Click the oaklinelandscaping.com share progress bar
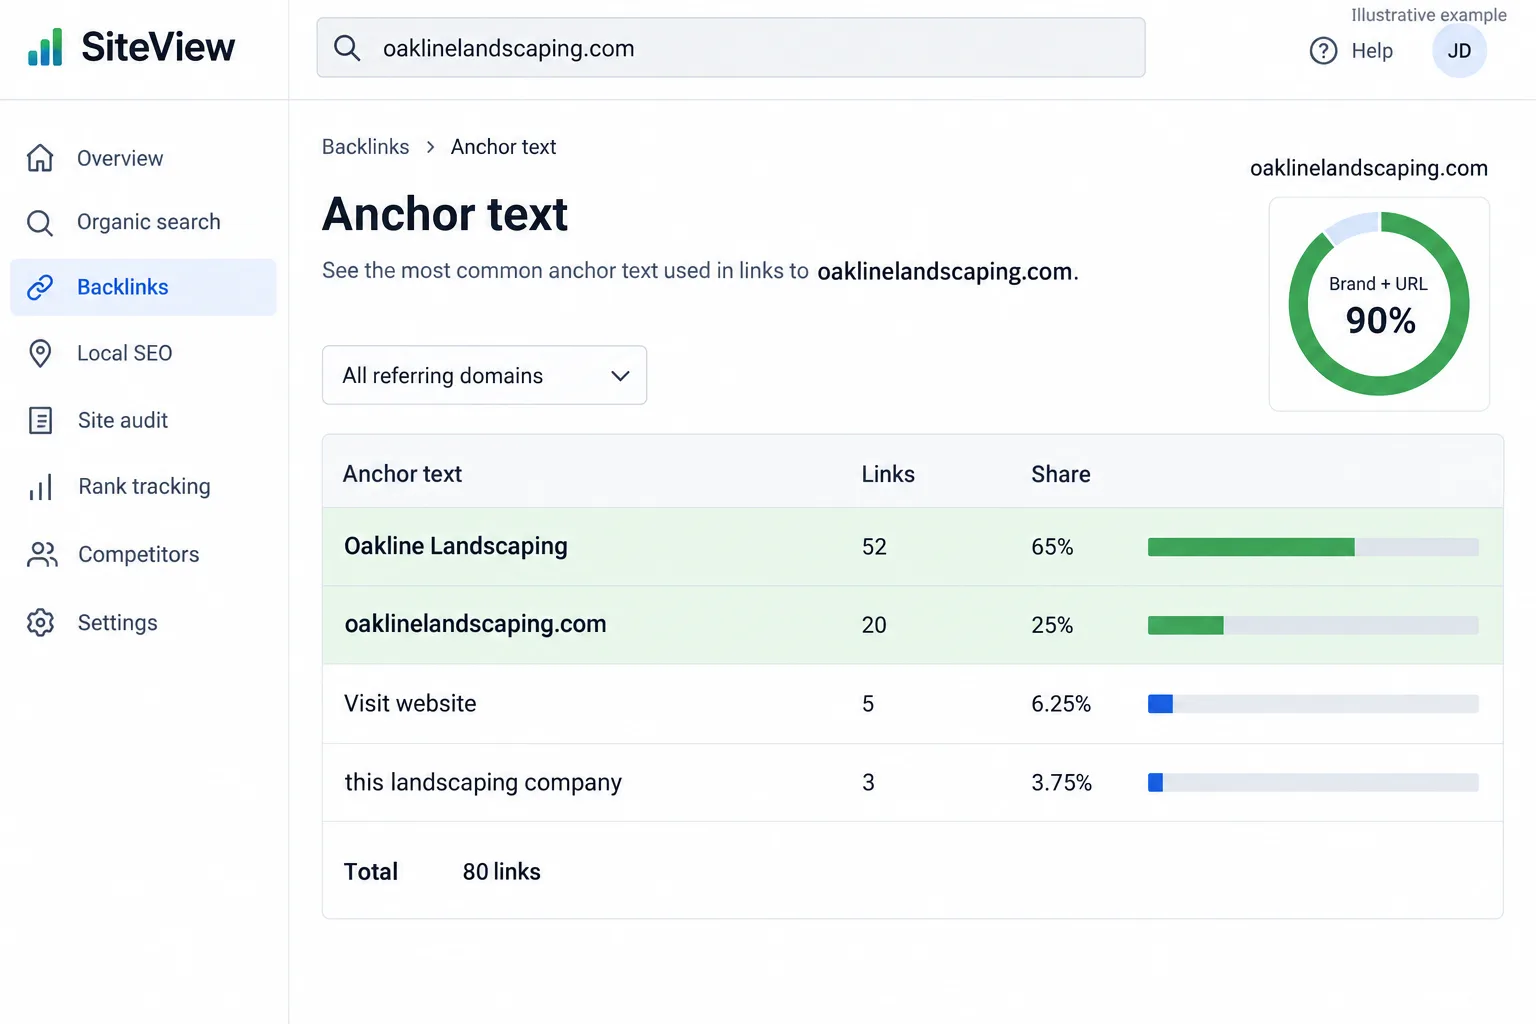The height and width of the screenshot is (1024, 1536). coord(1313,625)
